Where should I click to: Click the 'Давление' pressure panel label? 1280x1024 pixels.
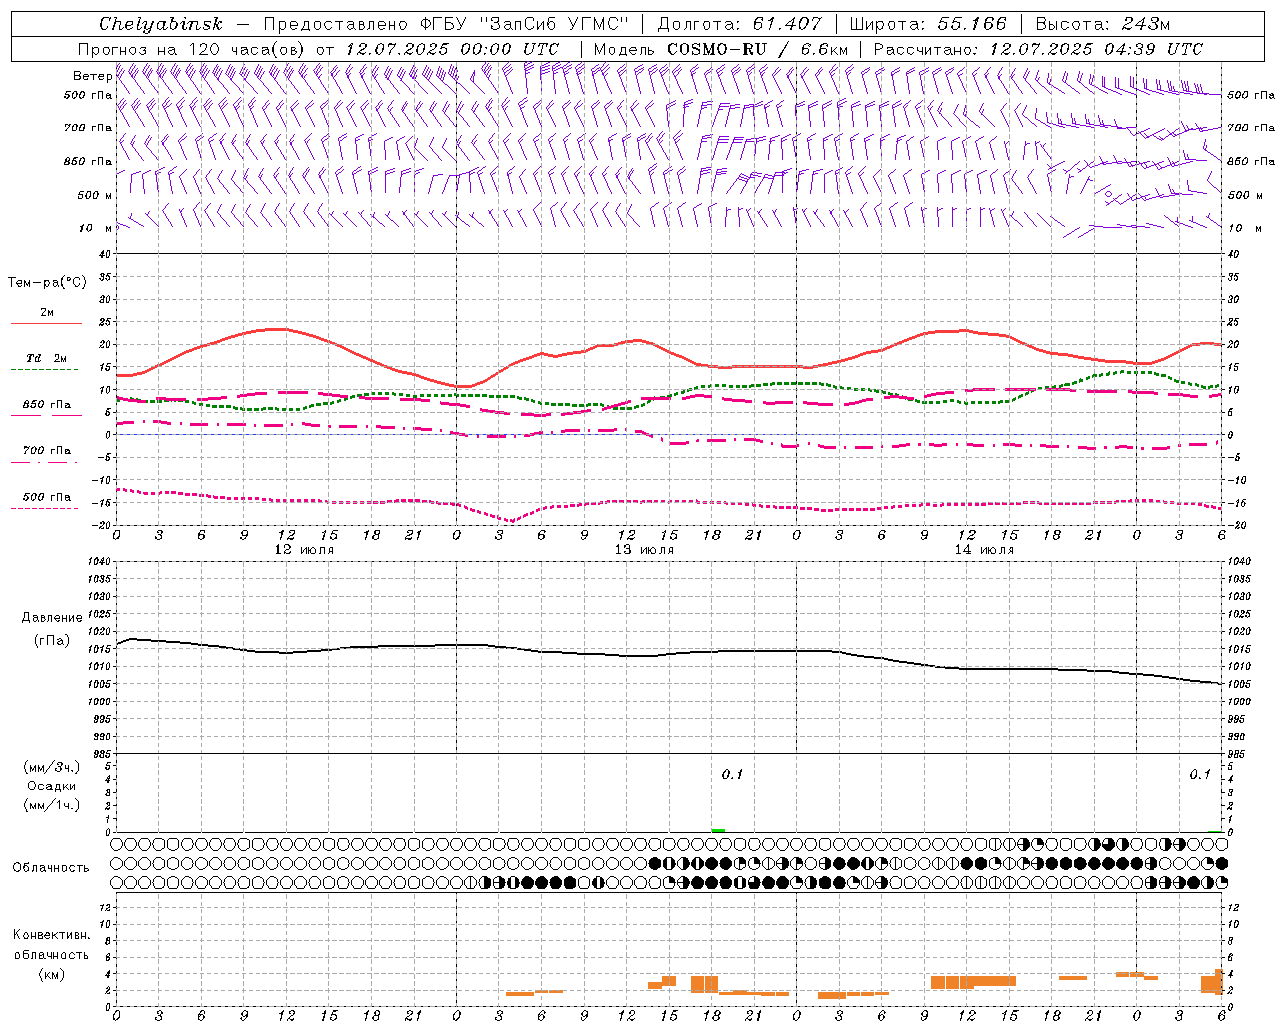point(52,618)
